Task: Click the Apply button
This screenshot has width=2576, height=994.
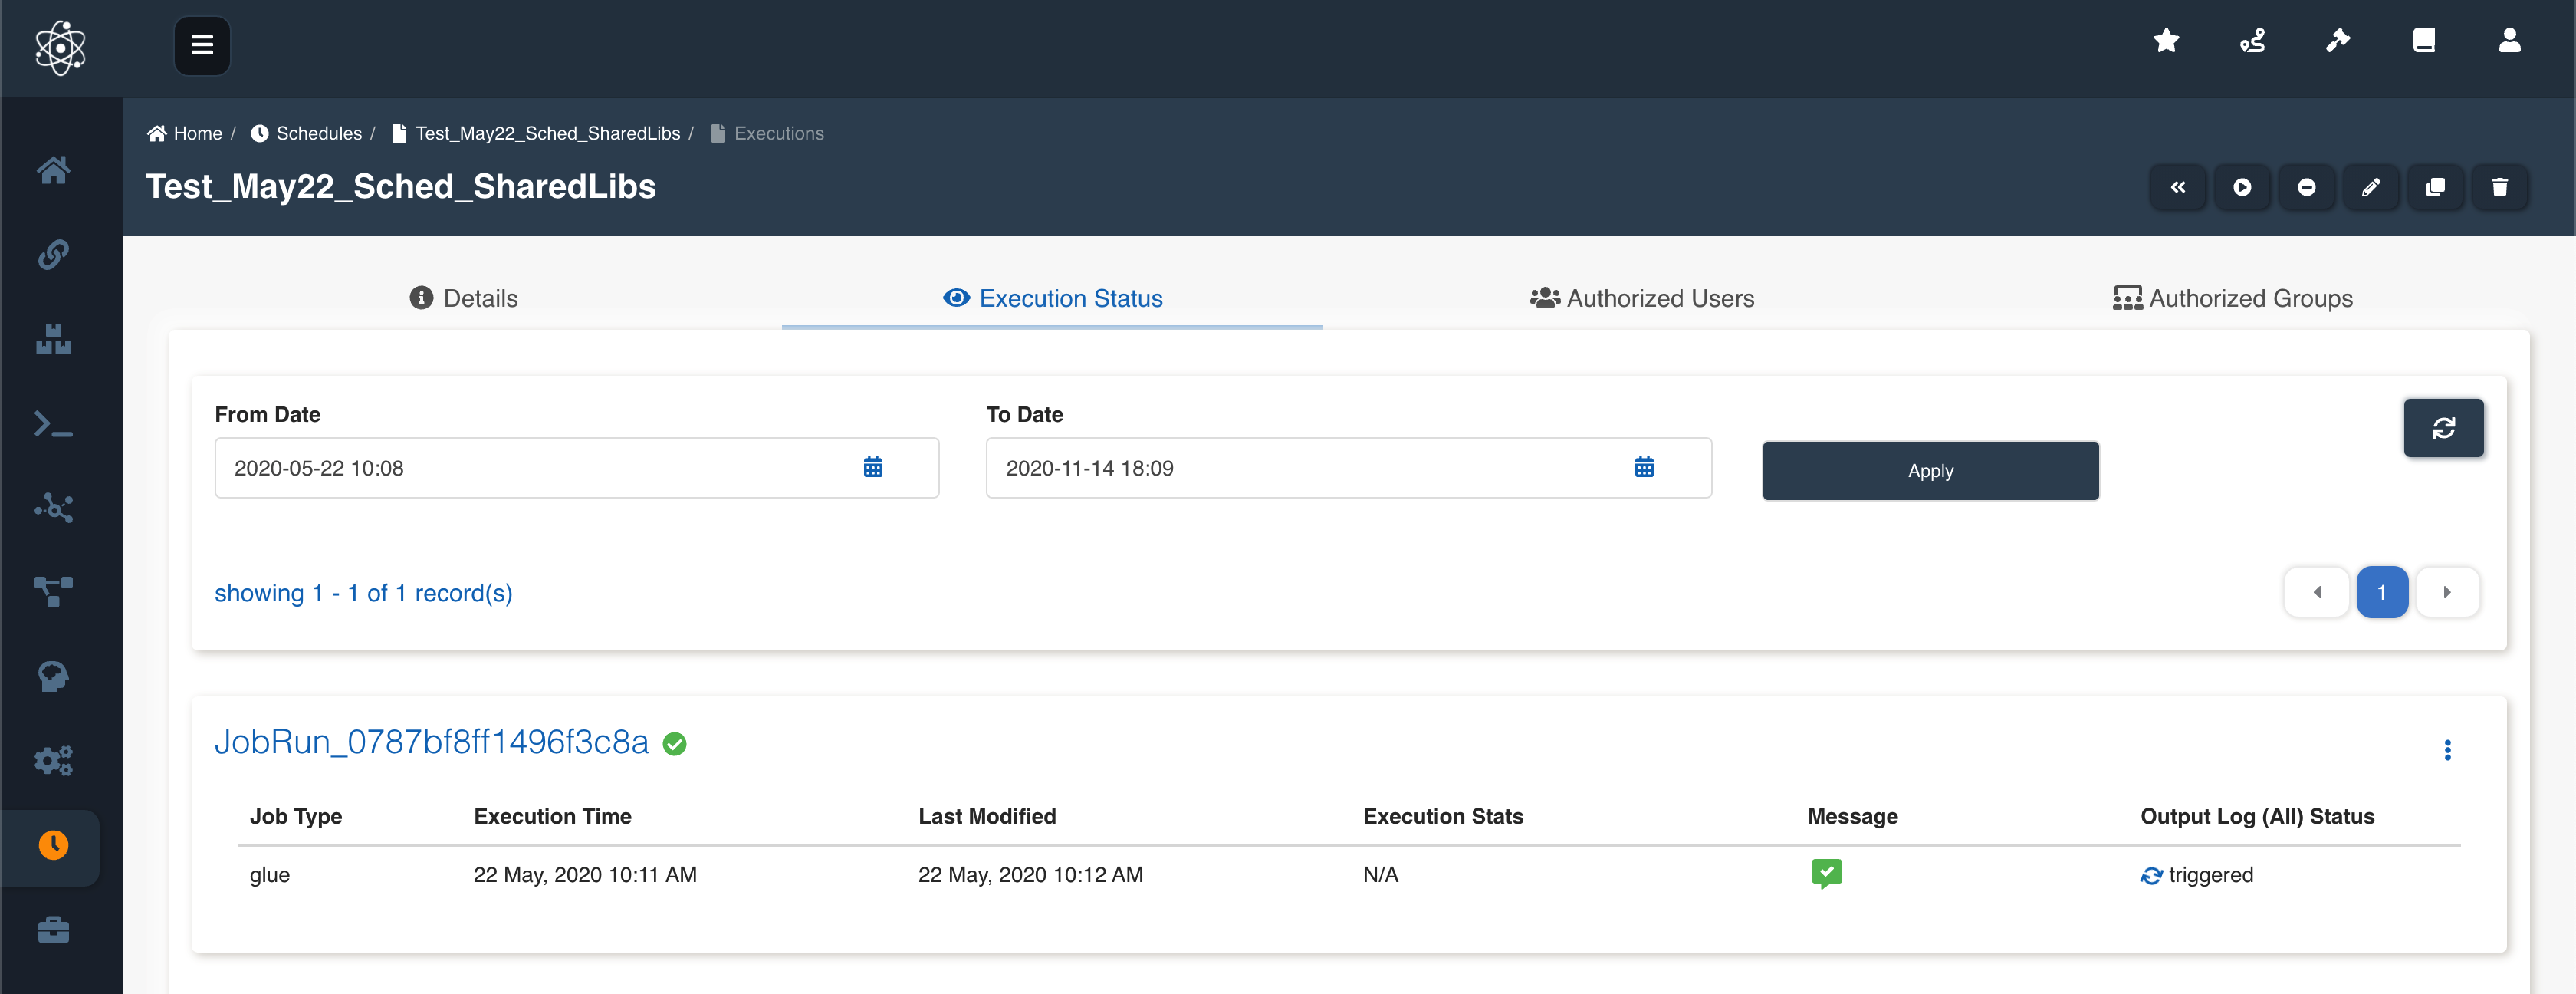Action: tap(1930, 470)
